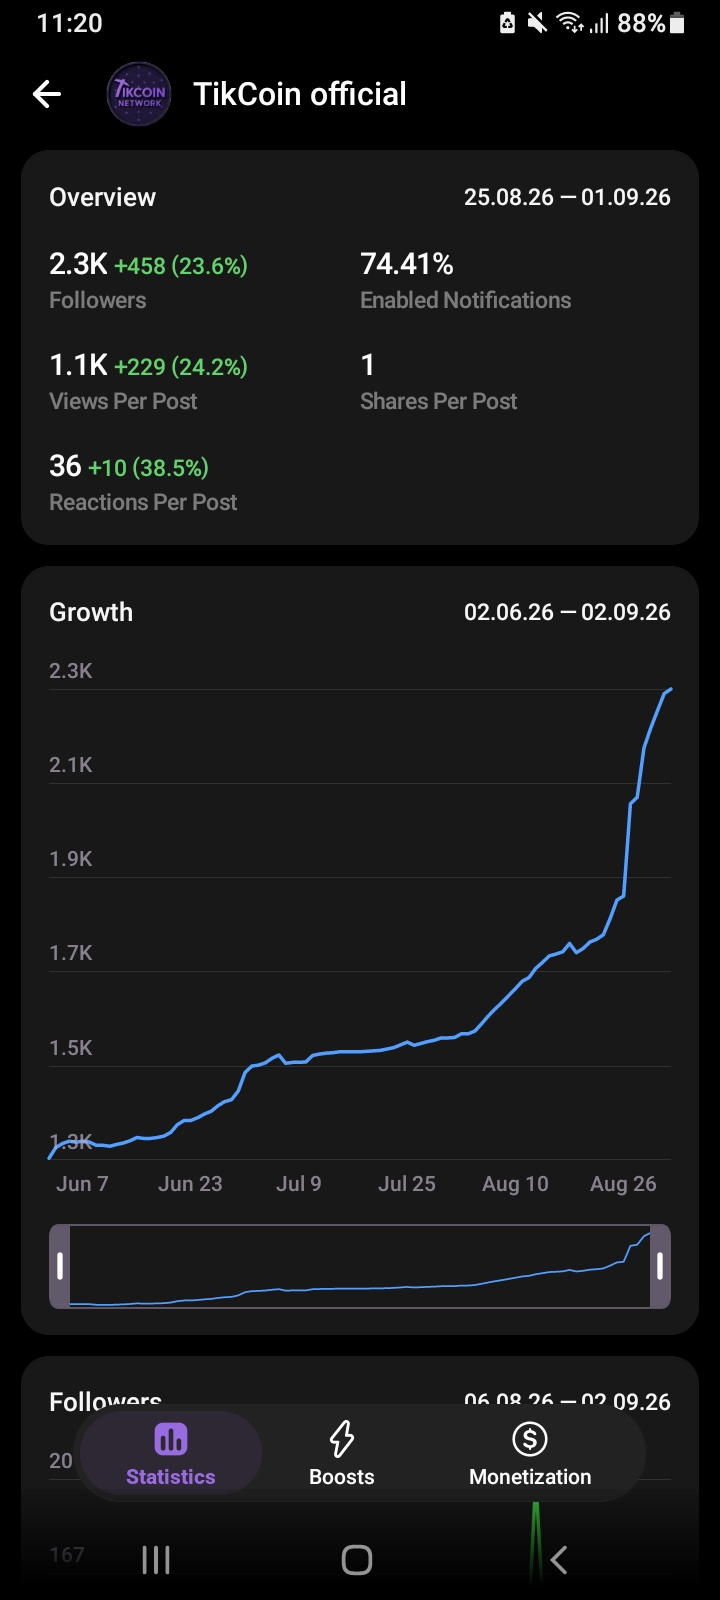Image resolution: width=720 pixels, height=1600 pixels.
Task: Grab the right handle of growth range slider
Action: pyautogui.click(x=660, y=1266)
